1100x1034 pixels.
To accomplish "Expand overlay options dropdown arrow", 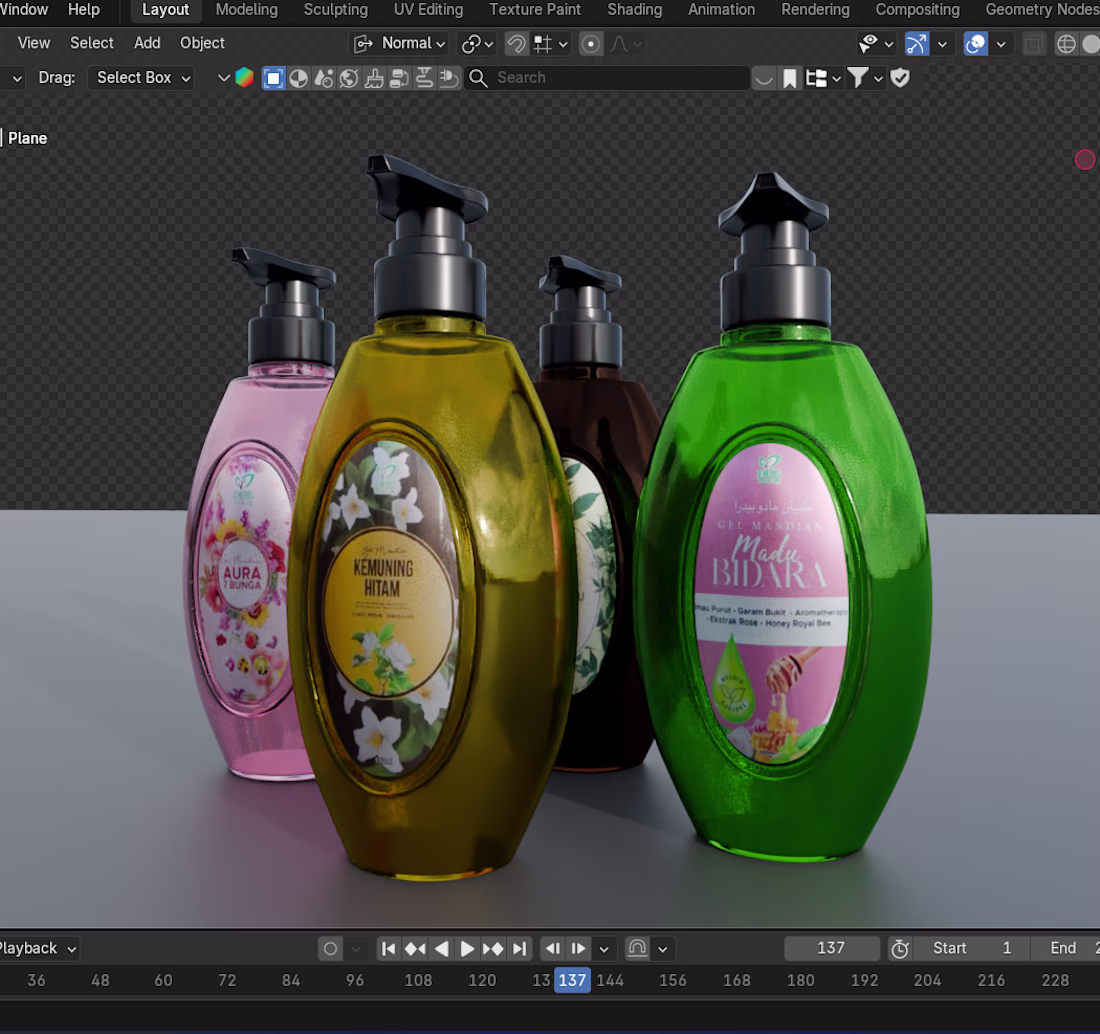I will coord(1000,43).
